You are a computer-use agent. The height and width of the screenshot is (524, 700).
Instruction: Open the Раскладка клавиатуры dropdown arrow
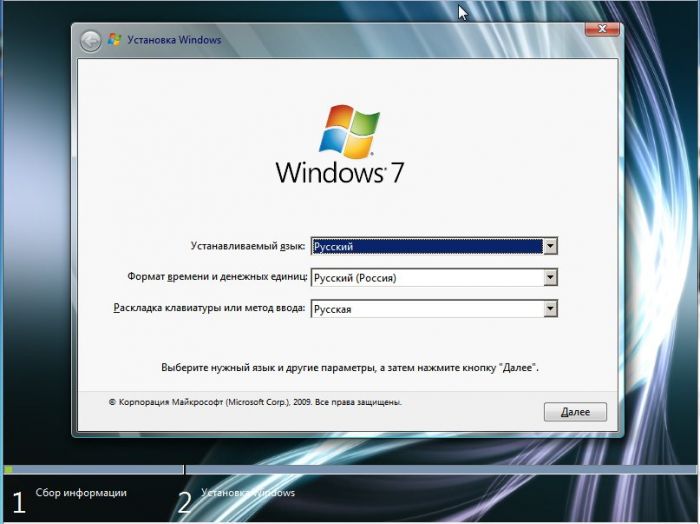550,309
